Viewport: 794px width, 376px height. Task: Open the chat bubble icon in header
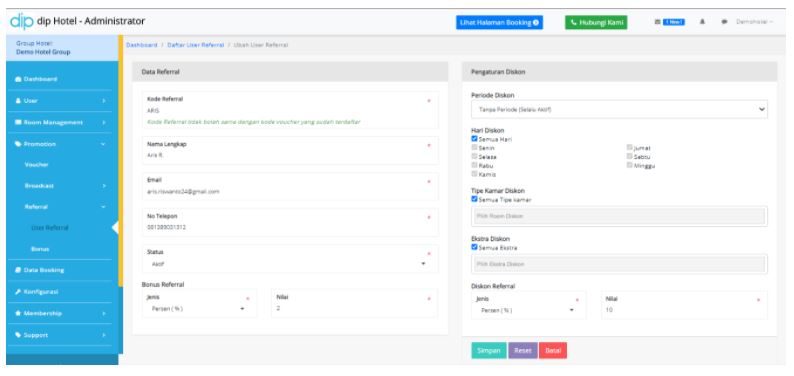(725, 22)
